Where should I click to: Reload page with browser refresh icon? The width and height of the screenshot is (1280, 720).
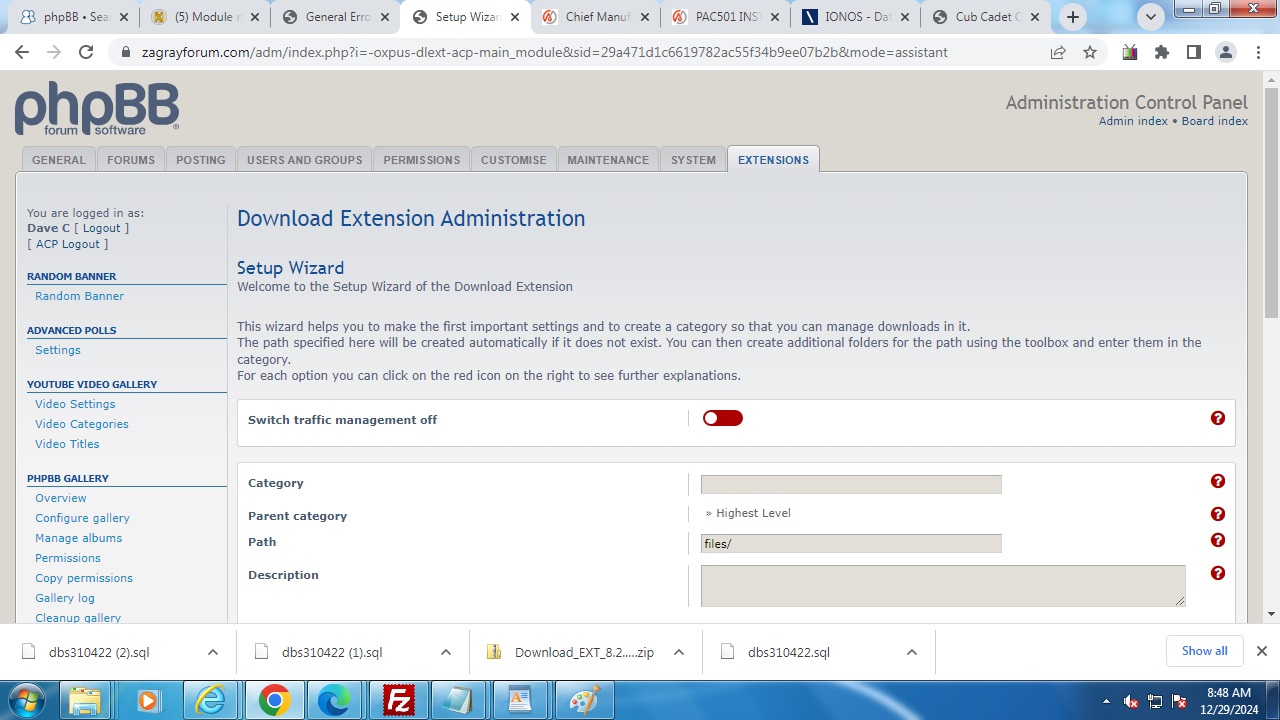[x=86, y=52]
